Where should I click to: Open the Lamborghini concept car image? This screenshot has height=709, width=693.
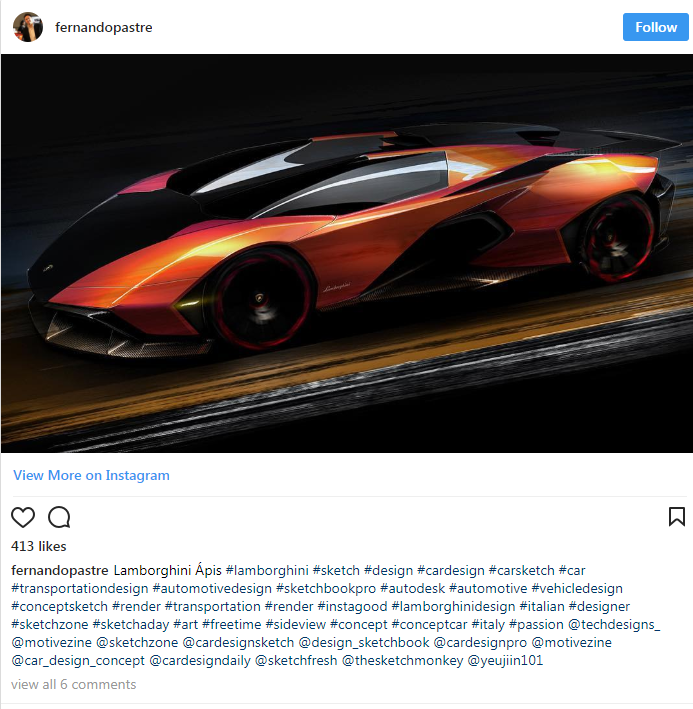point(347,253)
